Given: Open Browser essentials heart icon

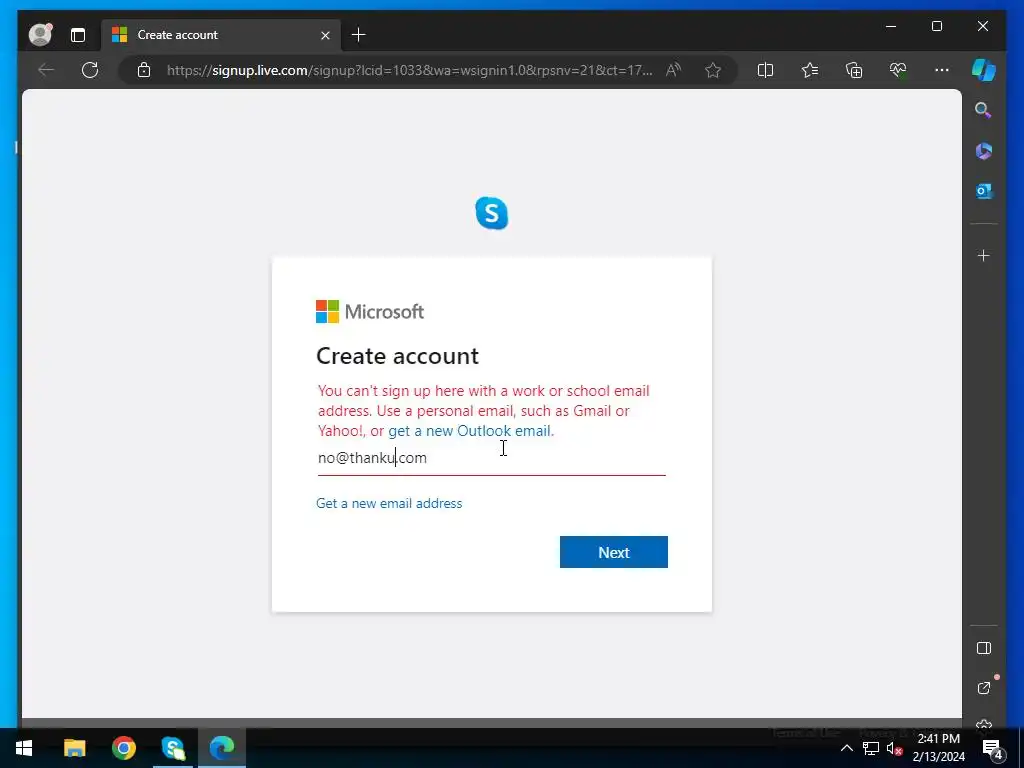Looking at the screenshot, I should pyautogui.click(x=898, y=70).
